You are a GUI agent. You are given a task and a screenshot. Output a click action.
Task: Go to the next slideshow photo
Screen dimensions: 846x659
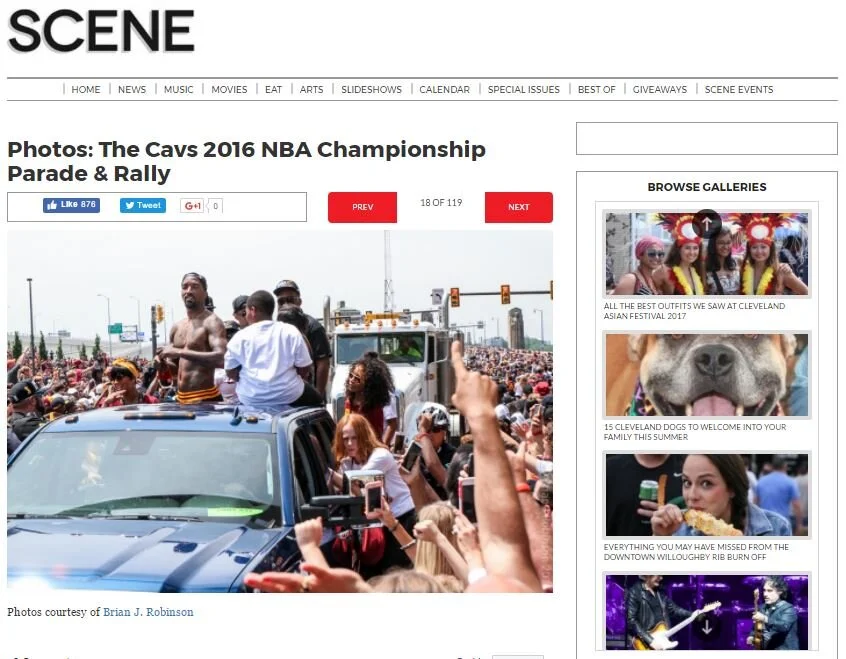click(518, 207)
